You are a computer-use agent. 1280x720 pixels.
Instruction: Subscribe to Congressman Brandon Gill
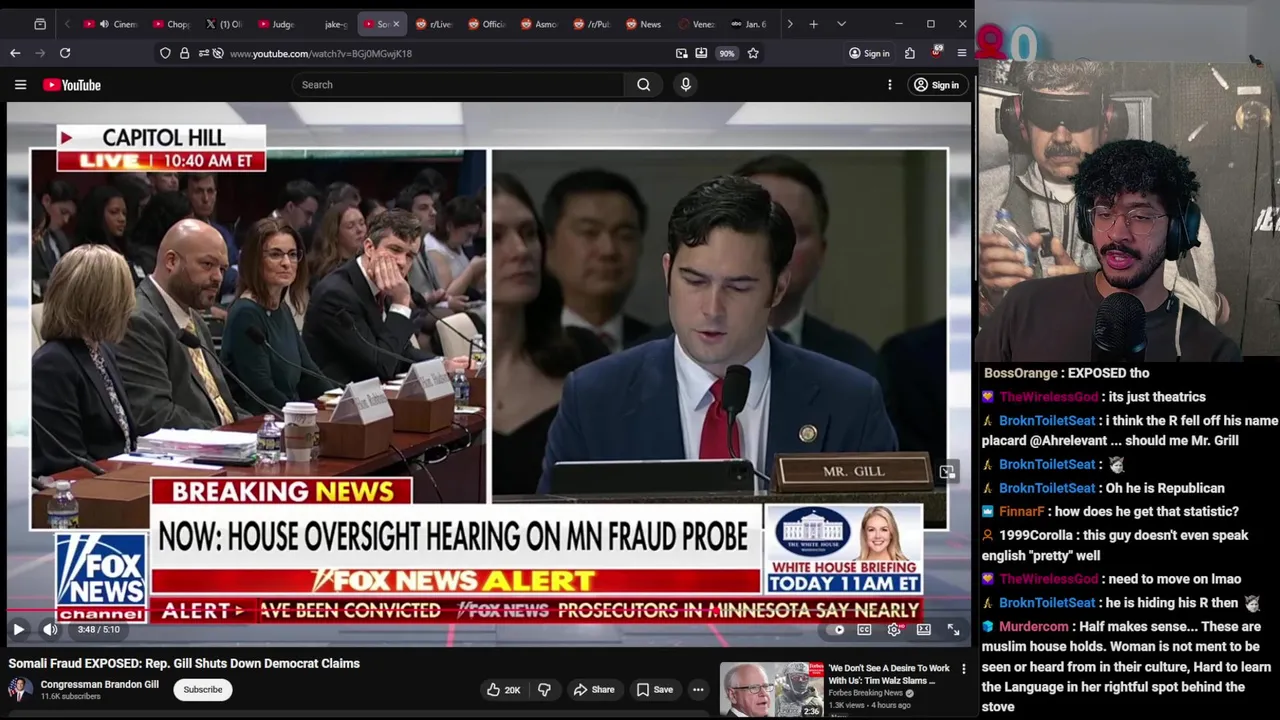click(203, 689)
